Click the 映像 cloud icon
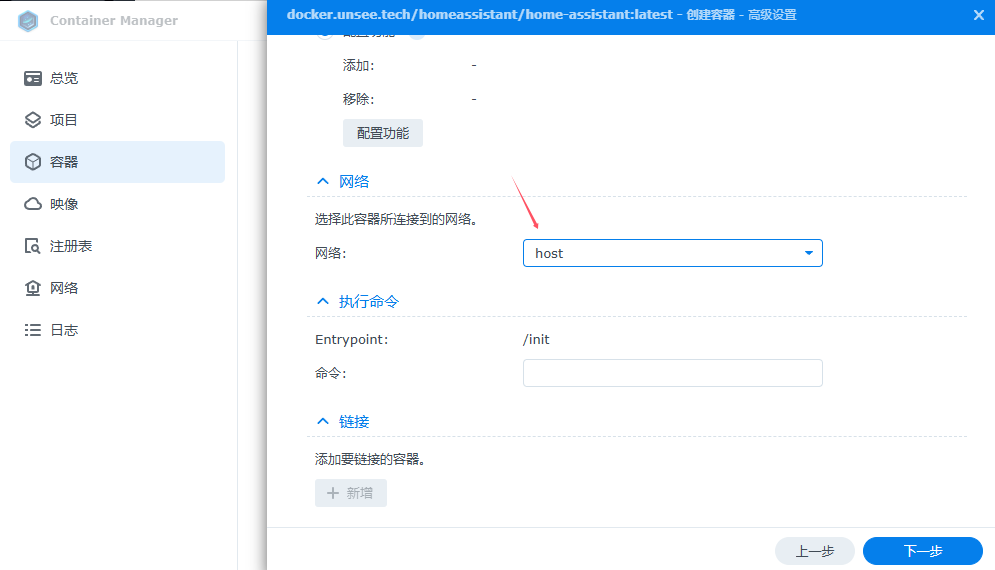The height and width of the screenshot is (570, 995). tap(33, 204)
